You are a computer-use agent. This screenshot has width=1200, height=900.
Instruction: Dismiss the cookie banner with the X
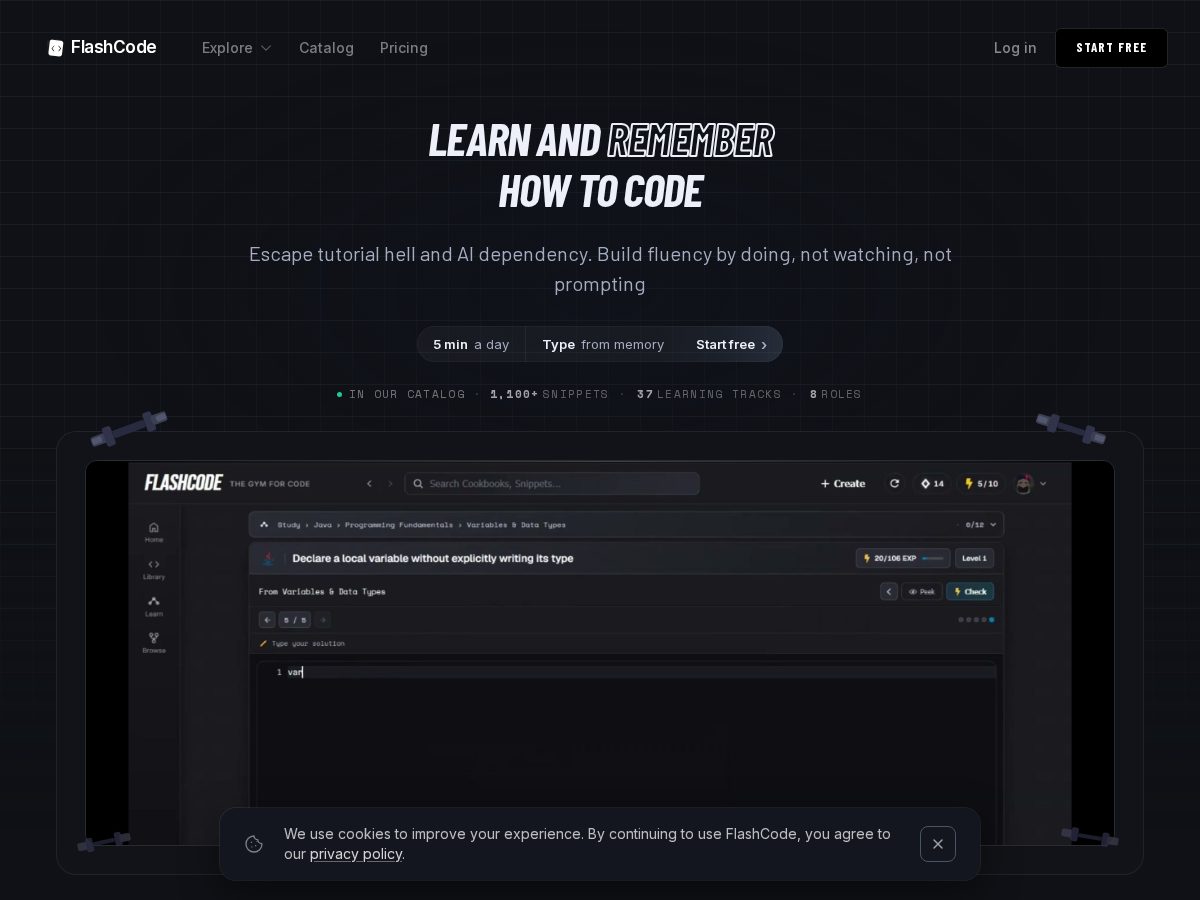pyautogui.click(x=938, y=844)
